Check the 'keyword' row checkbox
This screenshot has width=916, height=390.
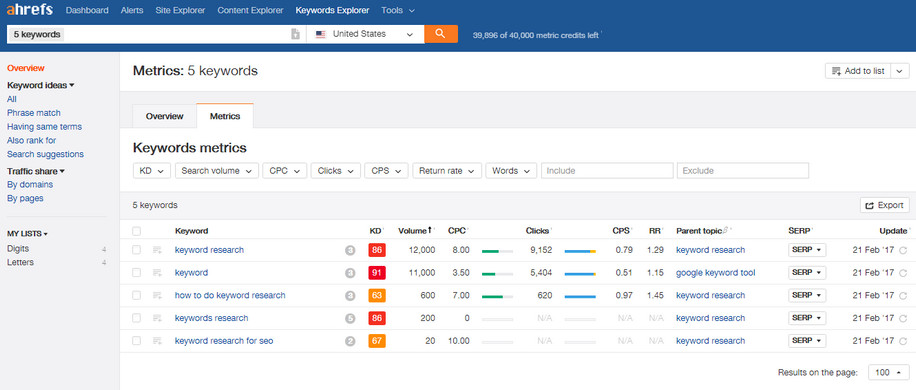(136, 273)
